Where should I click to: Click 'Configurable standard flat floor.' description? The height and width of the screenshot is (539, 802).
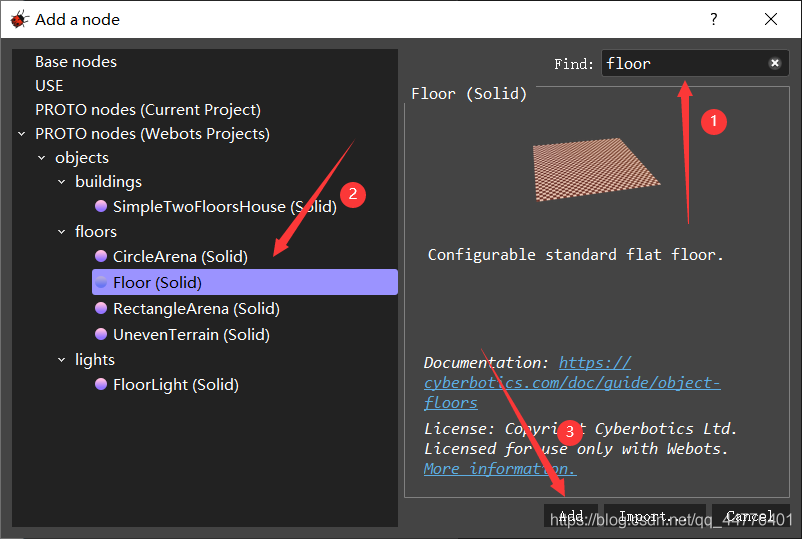click(x=575, y=255)
